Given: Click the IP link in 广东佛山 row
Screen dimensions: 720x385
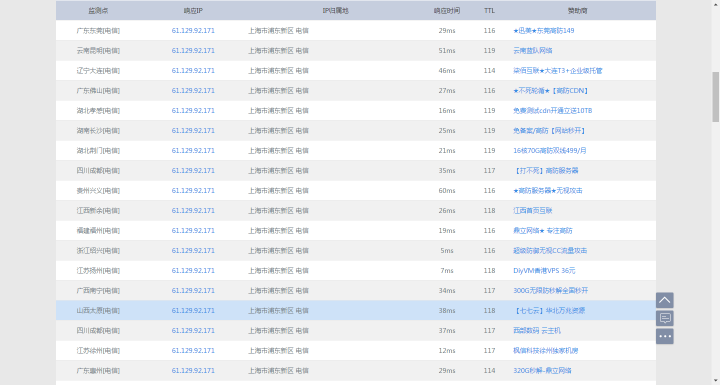Looking at the screenshot, I should point(193,91).
